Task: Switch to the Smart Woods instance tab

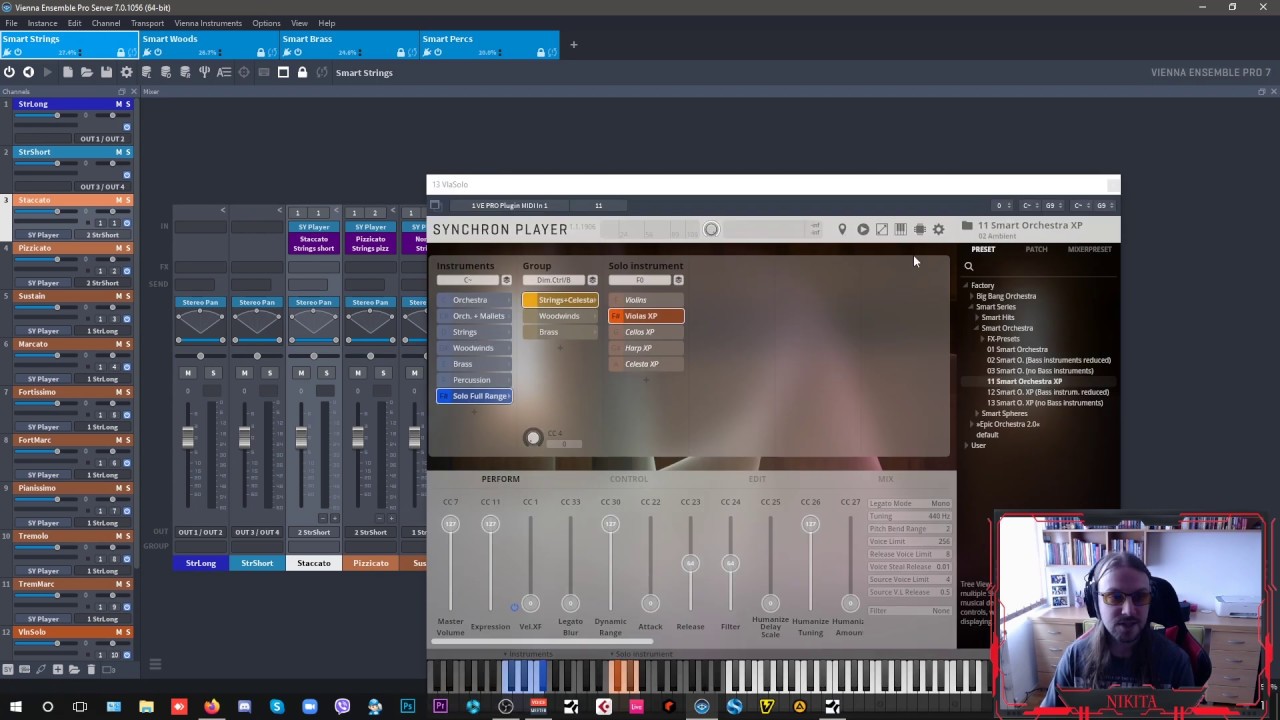Action: pyautogui.click(x=209, y=45)
